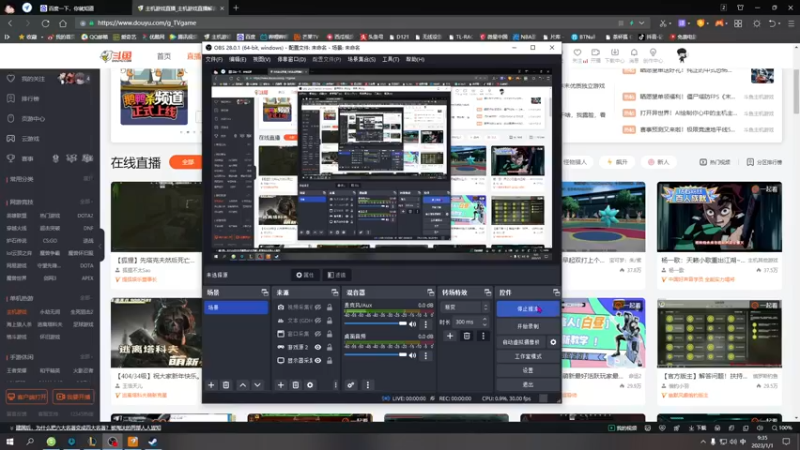800x450 pixels.
Task: Click the blue Stop Streaming button in OBS
Action: (528, 309)
